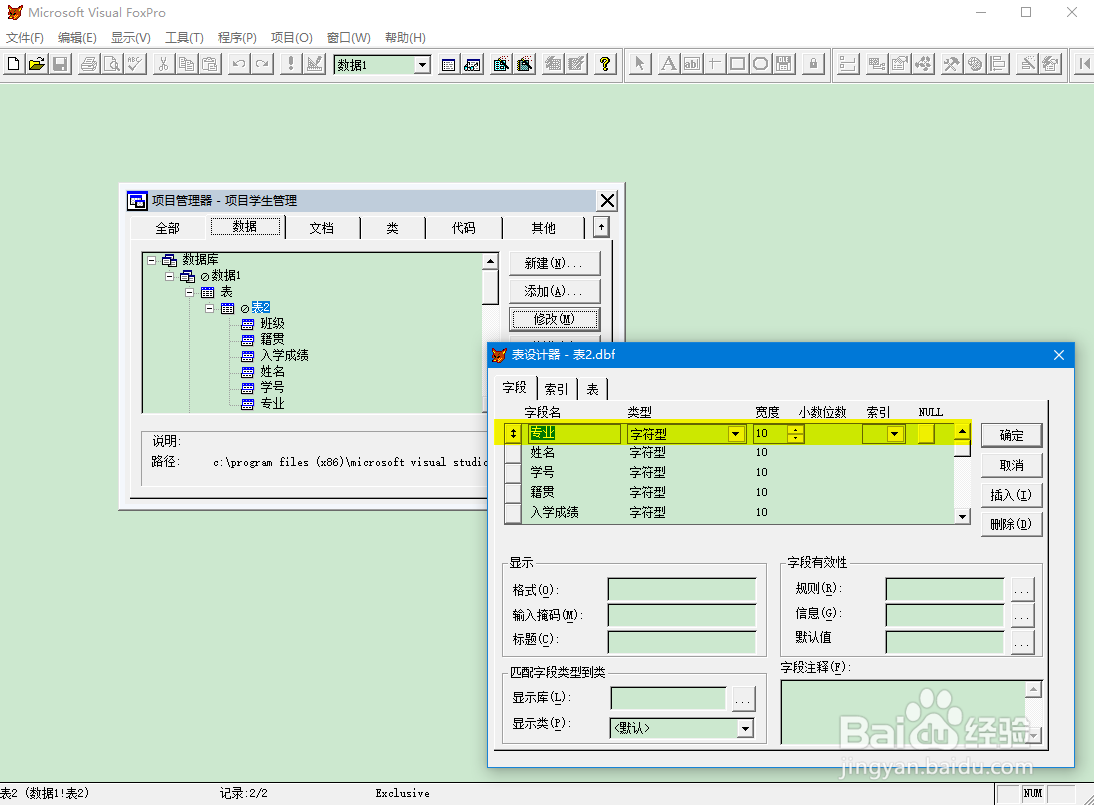The height and width of the screenshot is (805, 1094).
Task: Click the Paste clipboard icon
Action: coord(210,64)
